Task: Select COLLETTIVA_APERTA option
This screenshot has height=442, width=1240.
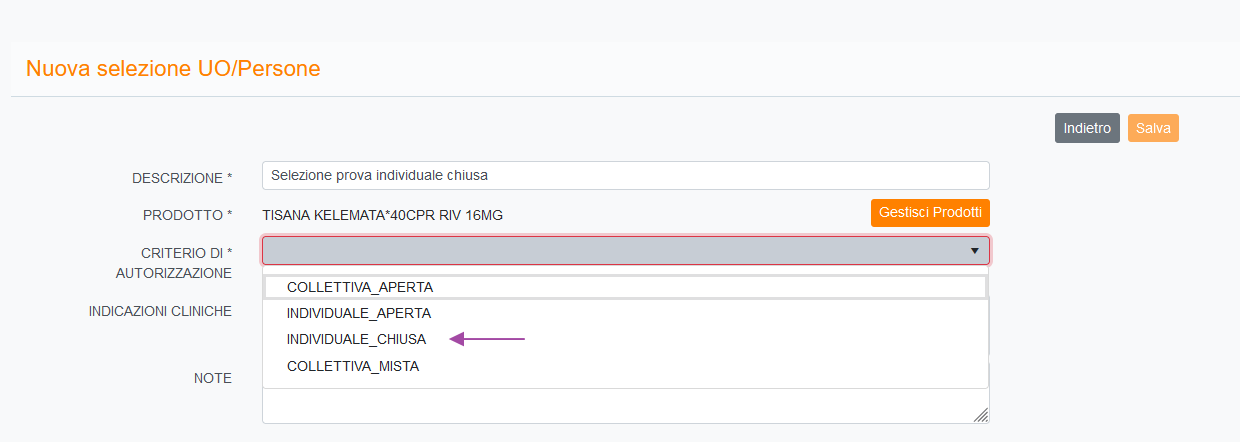Action: click(360, 287)
